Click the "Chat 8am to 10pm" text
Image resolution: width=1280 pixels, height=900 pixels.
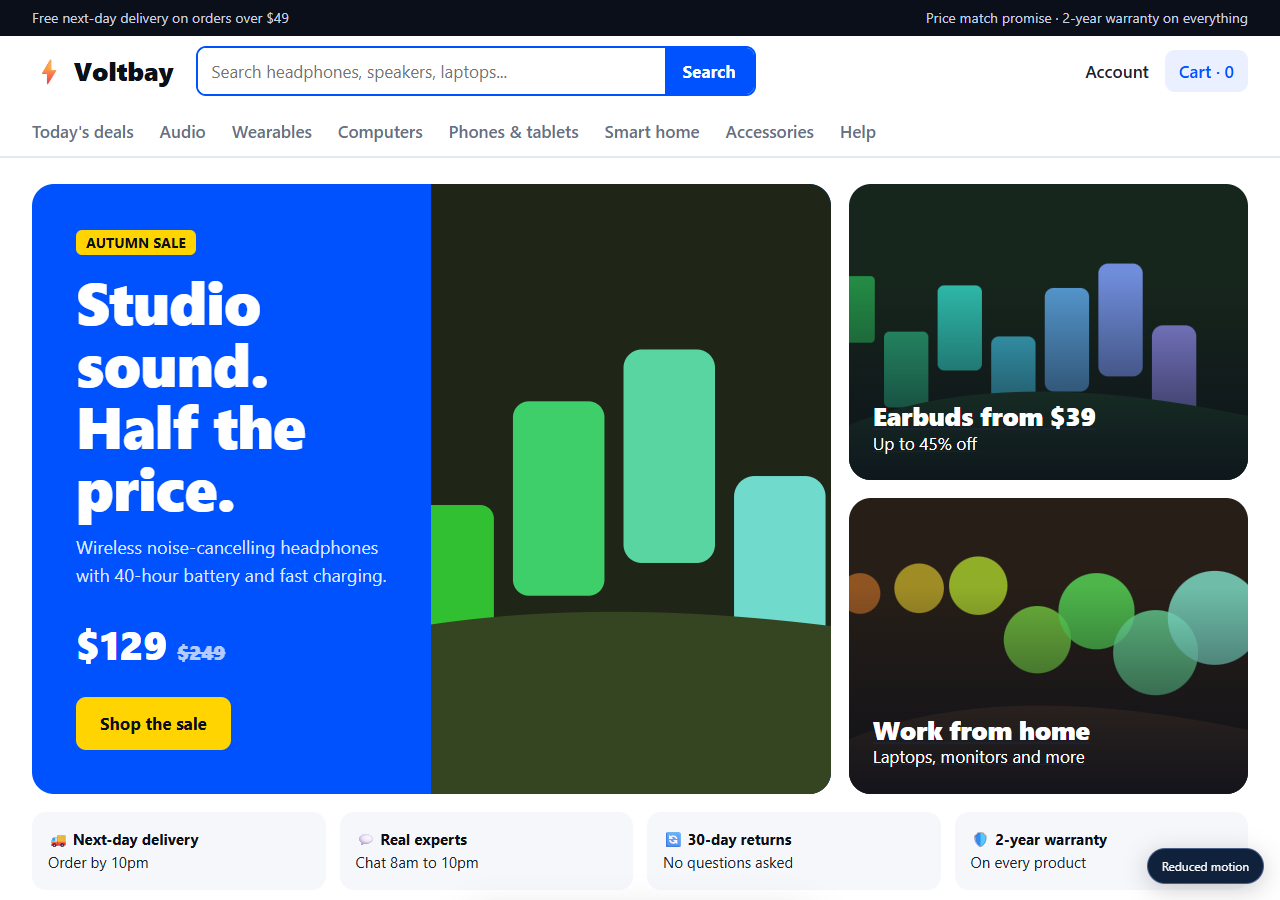[x=417, y=863]
